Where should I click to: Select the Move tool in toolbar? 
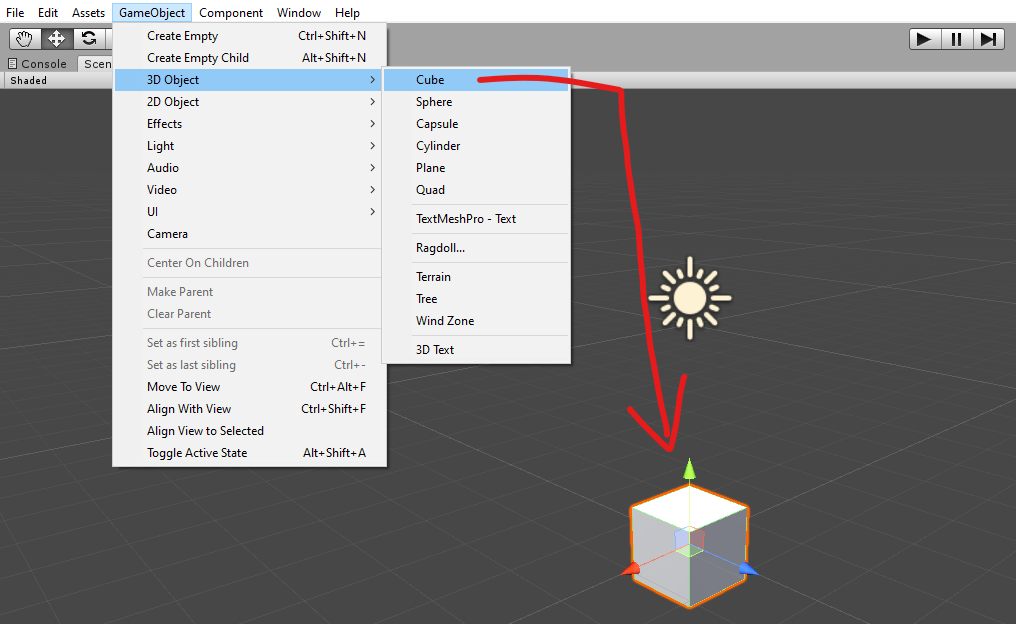(57, 38)
